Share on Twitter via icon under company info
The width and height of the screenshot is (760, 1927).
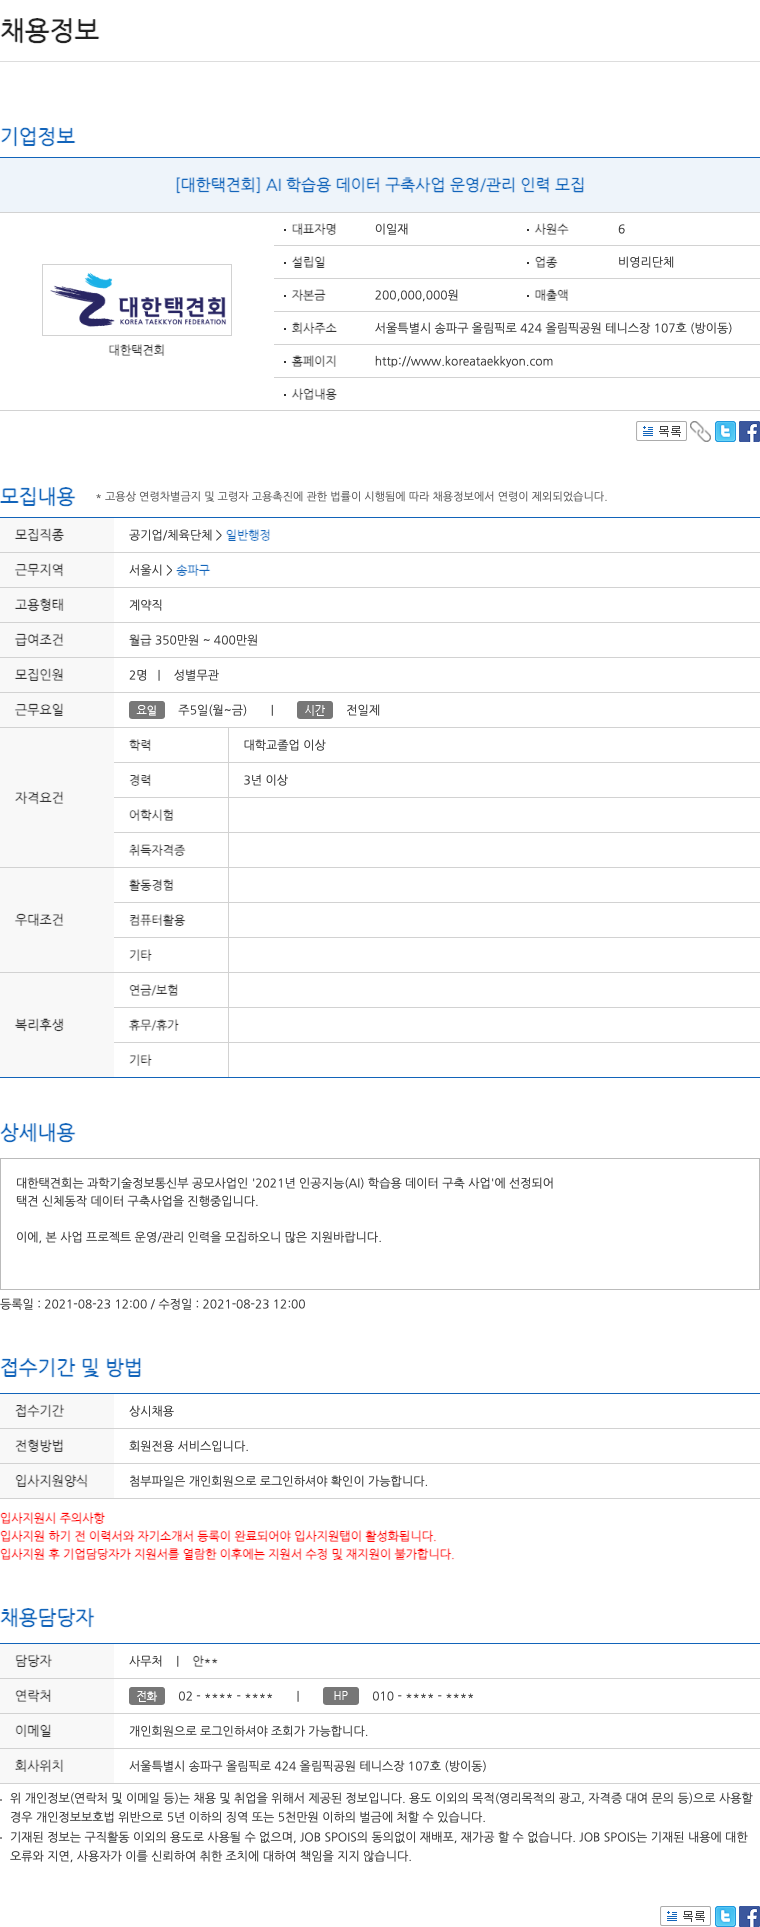click(x=725, y=431)
